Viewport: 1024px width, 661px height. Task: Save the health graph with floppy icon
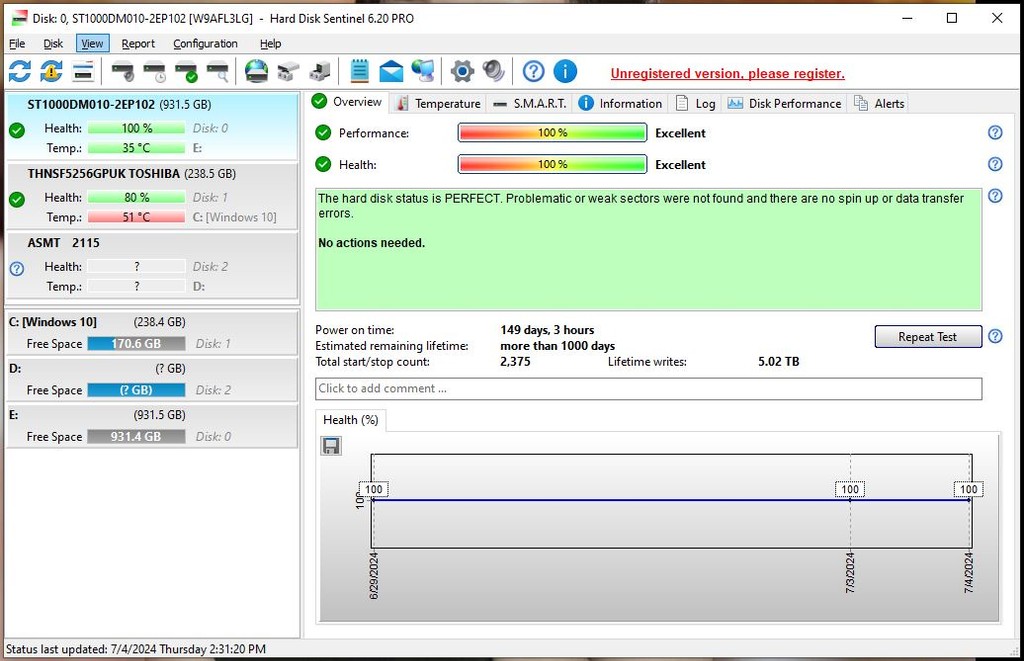[331, 445]
